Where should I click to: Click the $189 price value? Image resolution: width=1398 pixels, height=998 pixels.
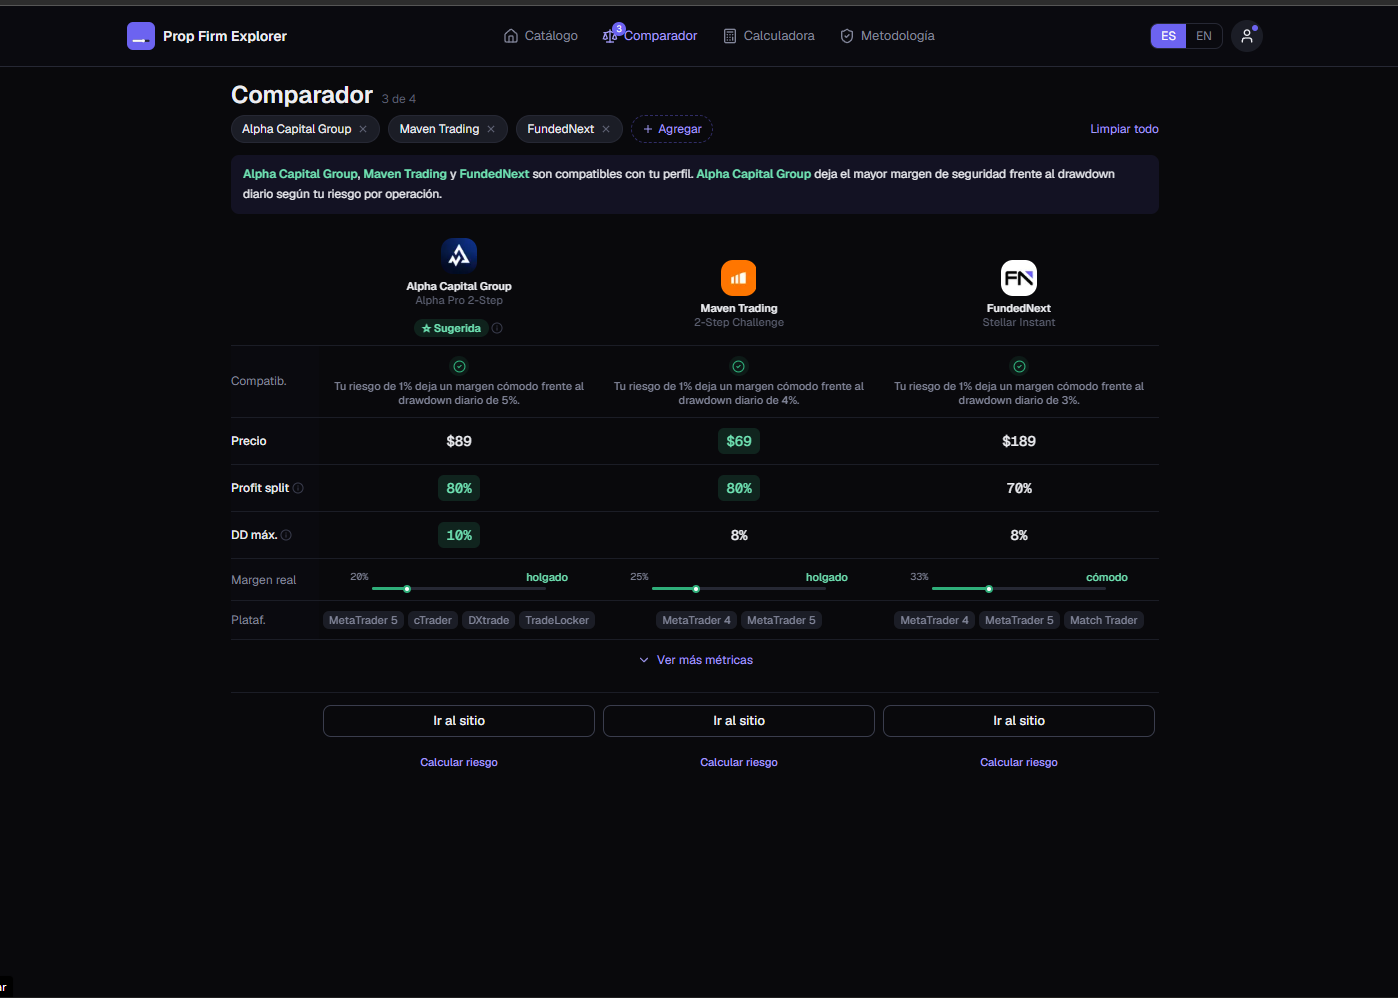[1019, 441]
